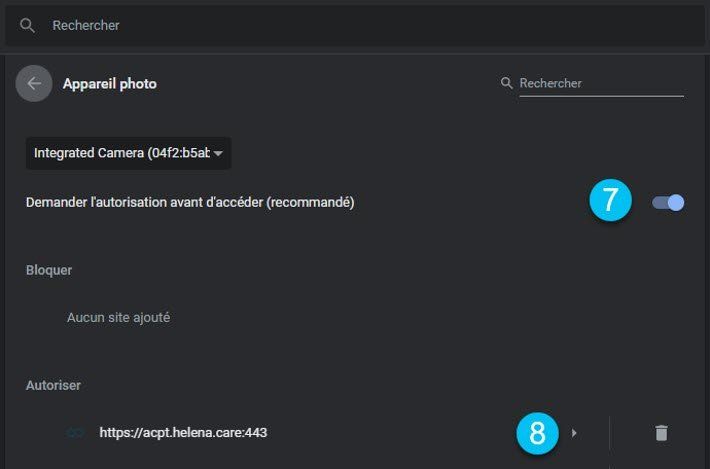The image size is (710, 469).
Task: Open the Integrated Camera device dropdown
Action: (129, 153)
